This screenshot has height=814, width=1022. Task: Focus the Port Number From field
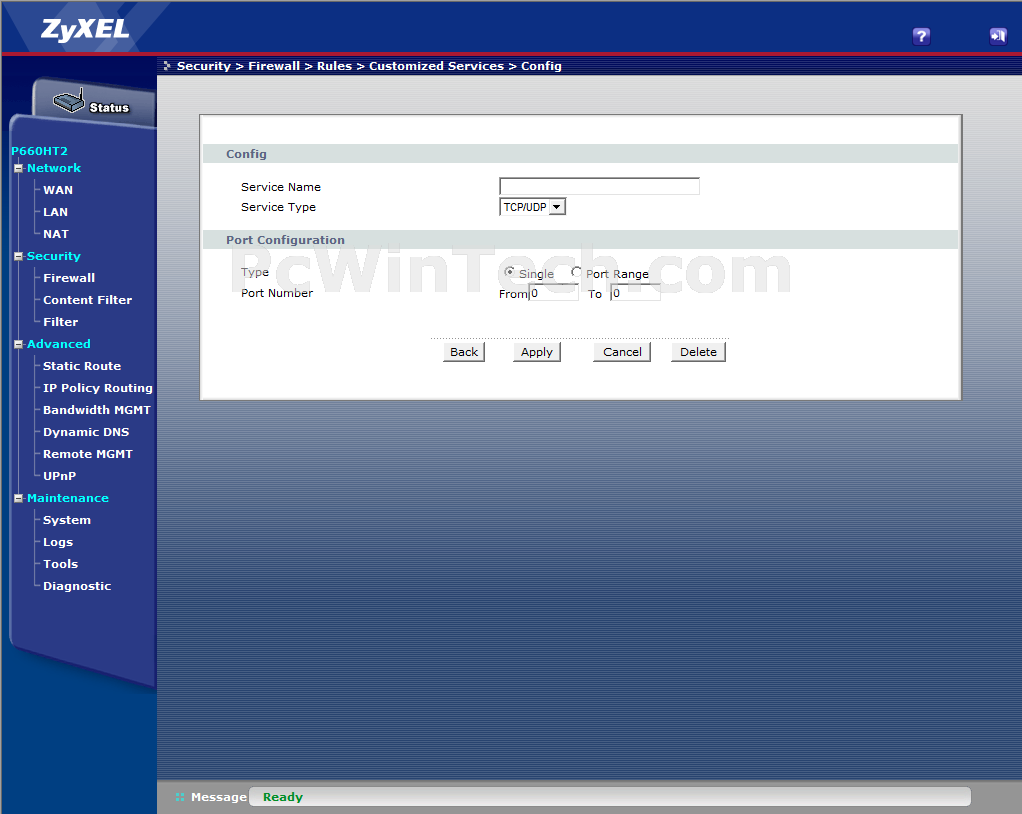[x=553, y=293]
